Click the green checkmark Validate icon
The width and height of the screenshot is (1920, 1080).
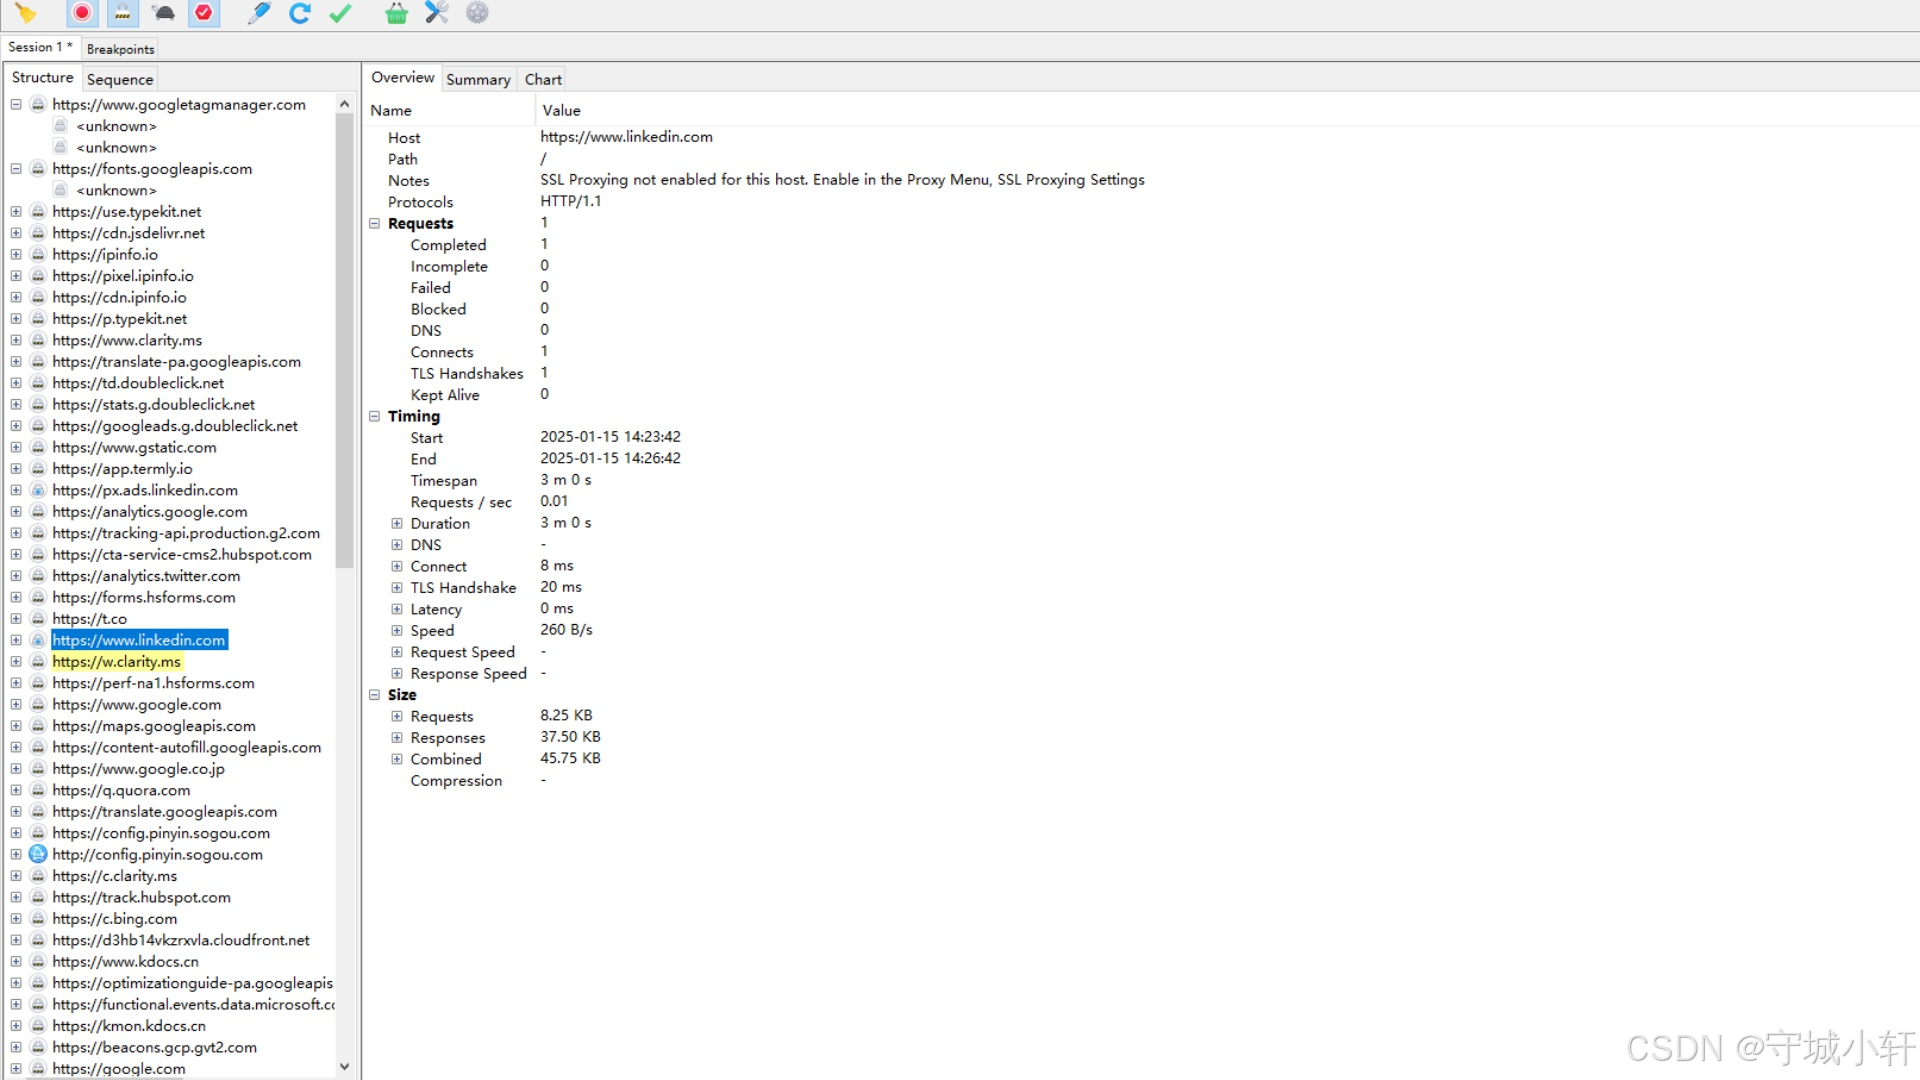[340, 13]
